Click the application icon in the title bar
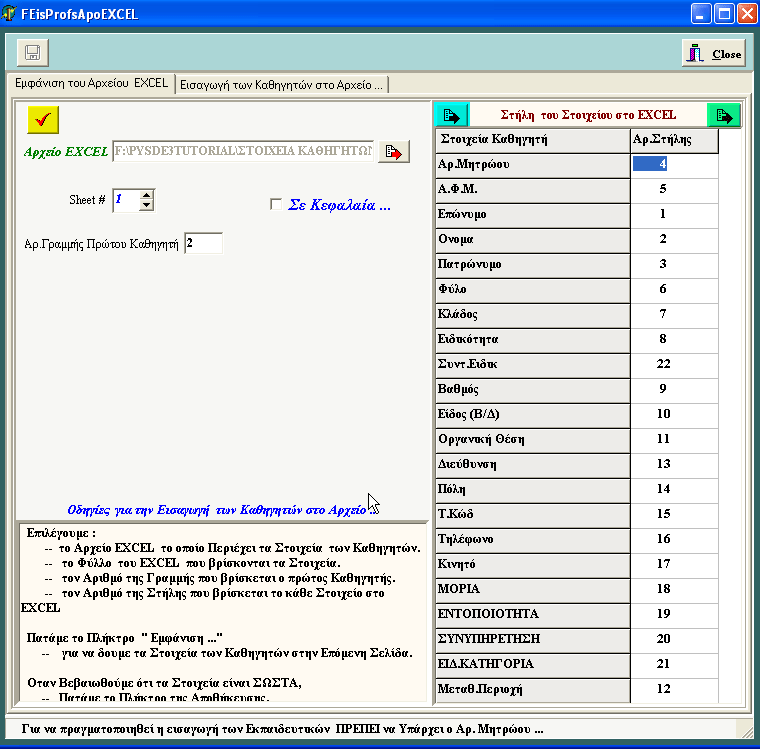 click(12, 14)
